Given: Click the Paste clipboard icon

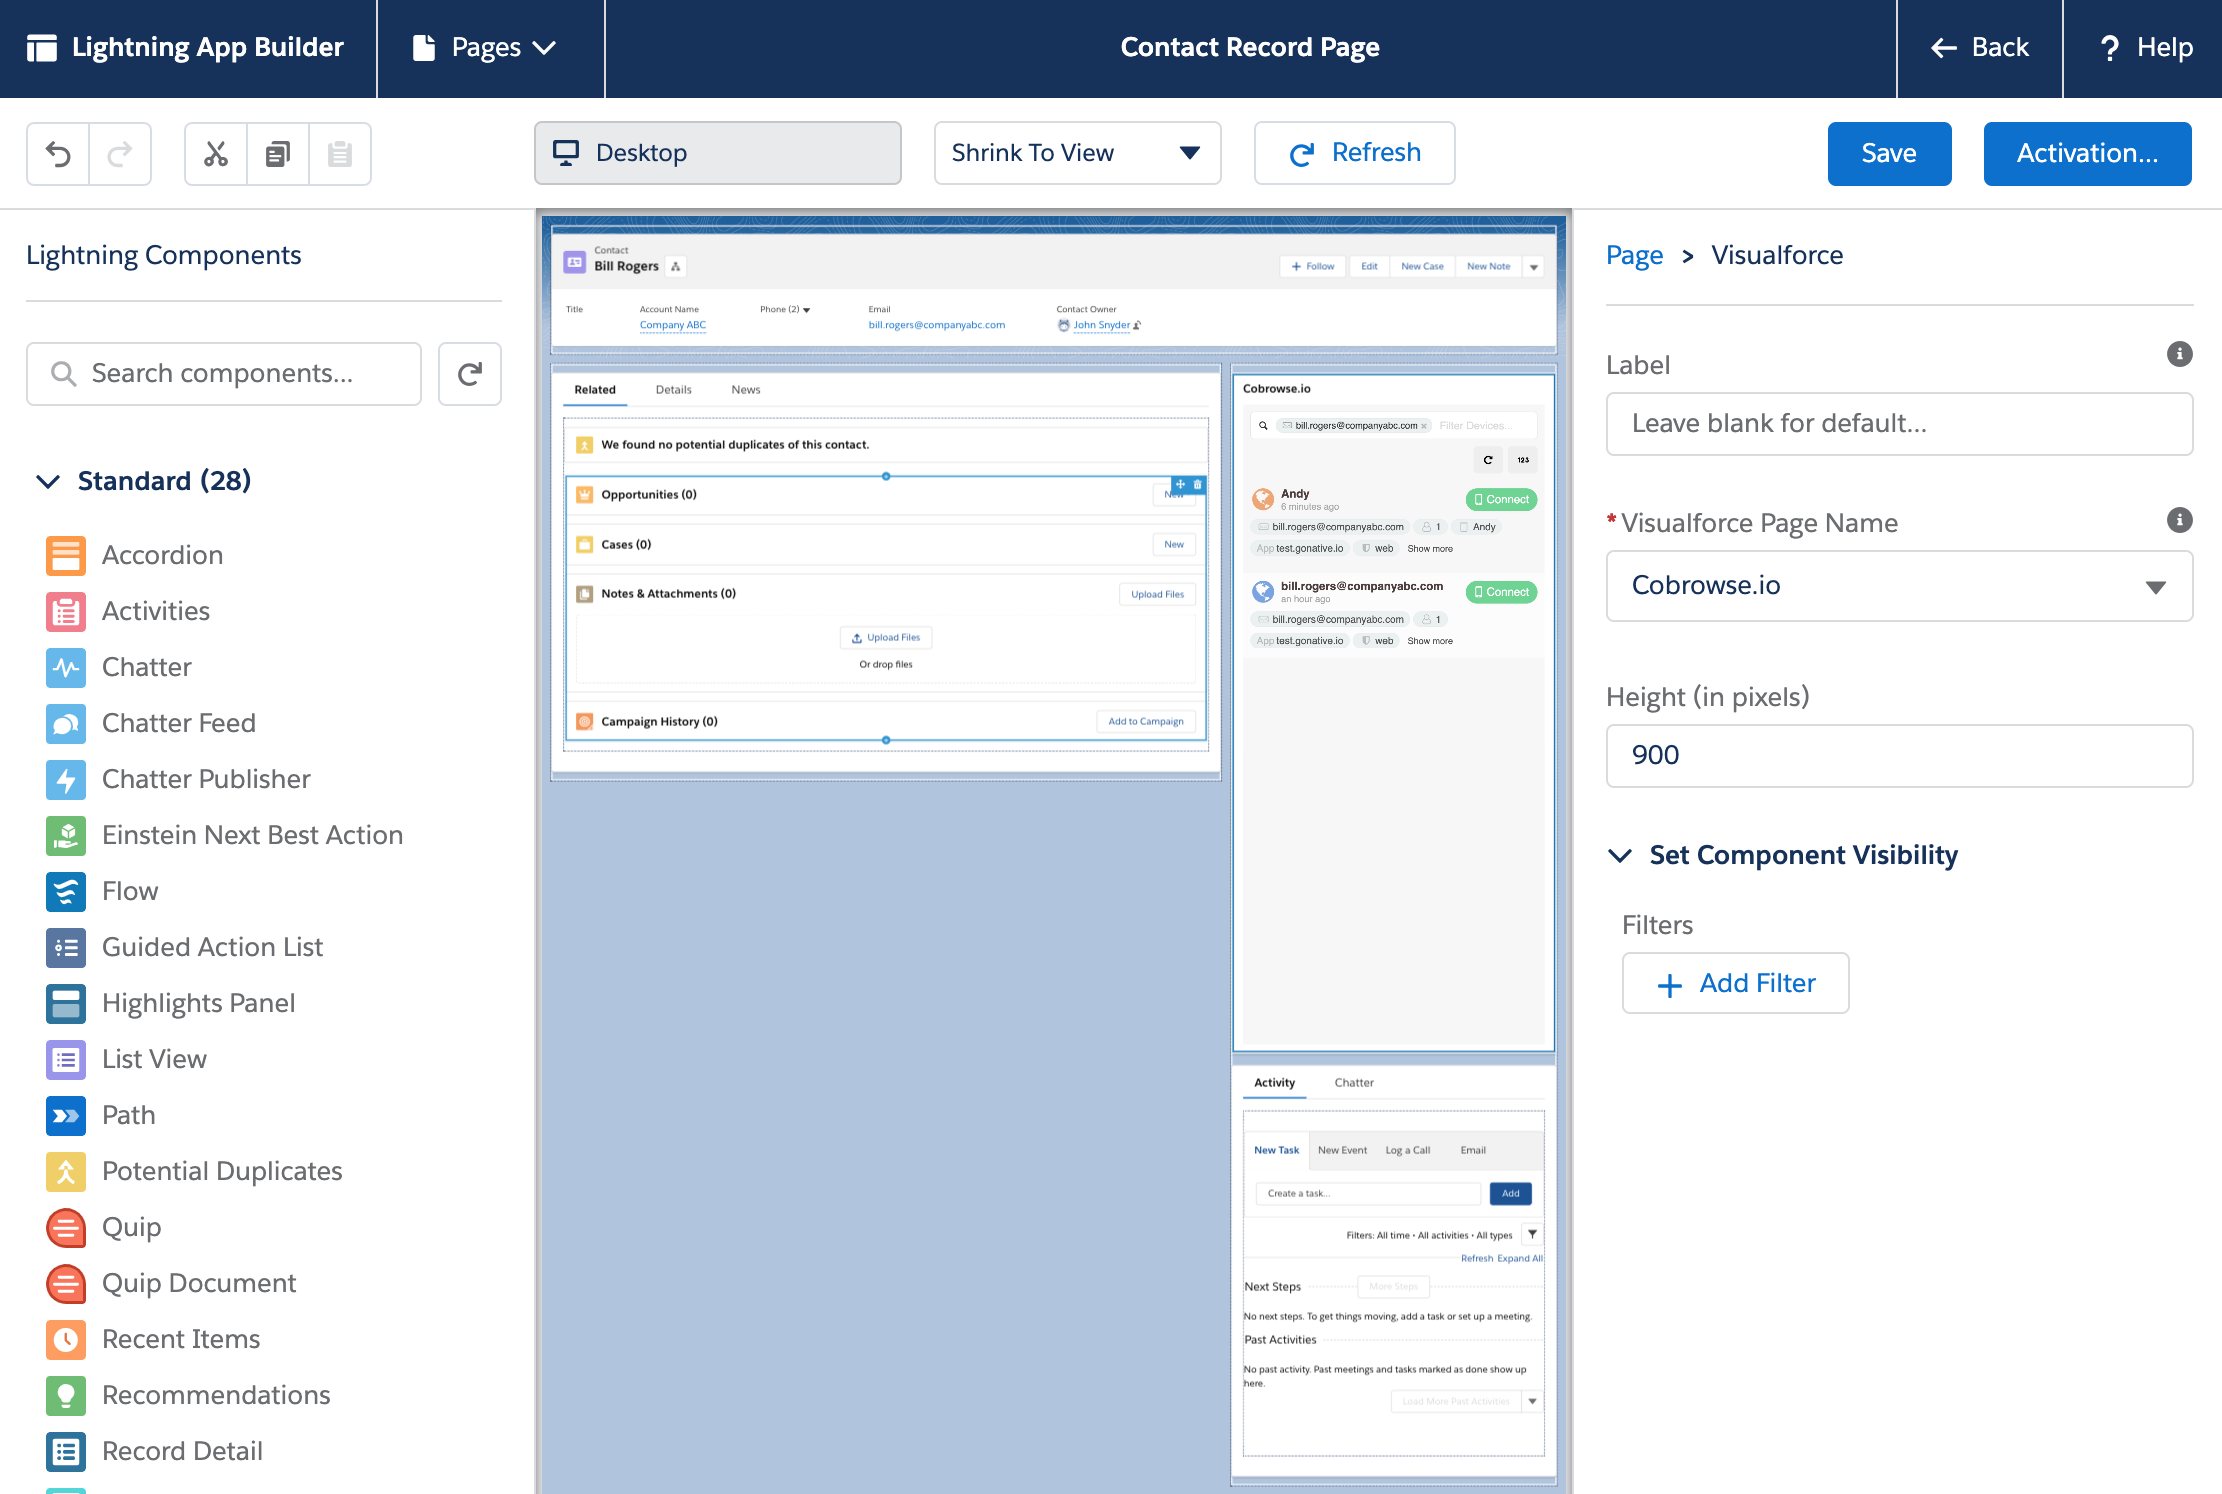Looking at the screenshot, I should 340,154.
